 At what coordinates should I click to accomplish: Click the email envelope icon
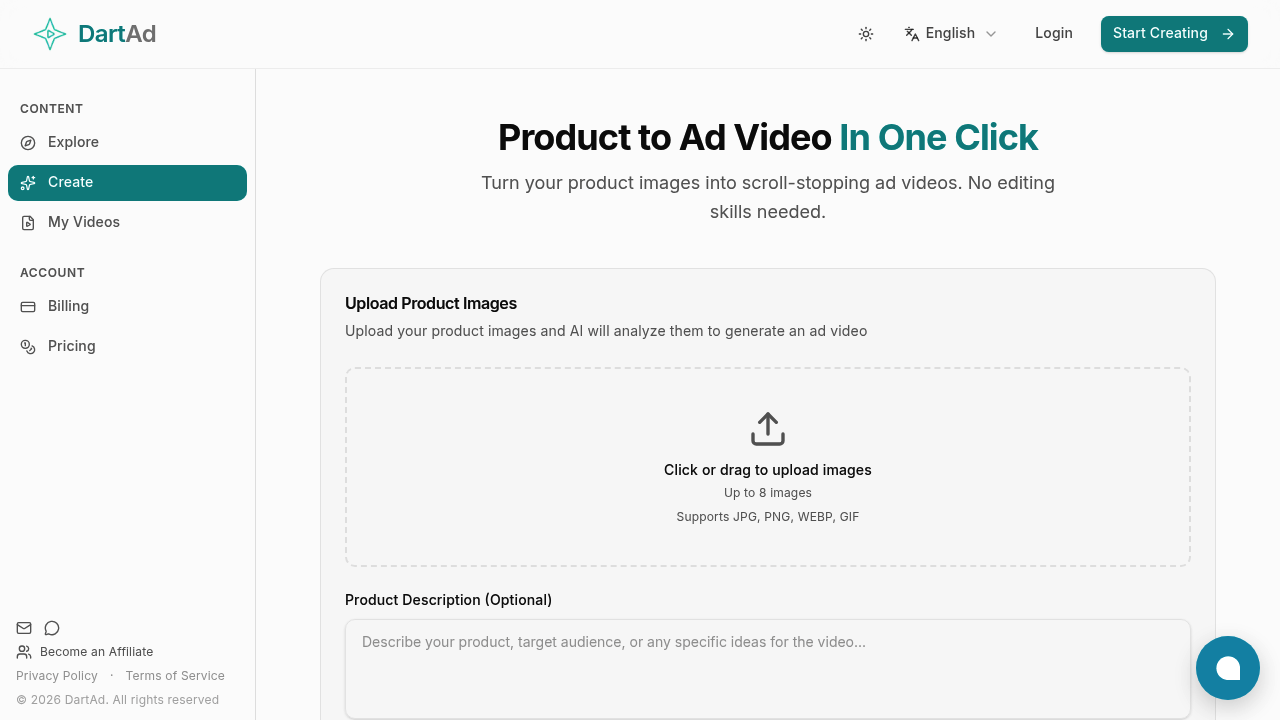[x=24, y=628]
